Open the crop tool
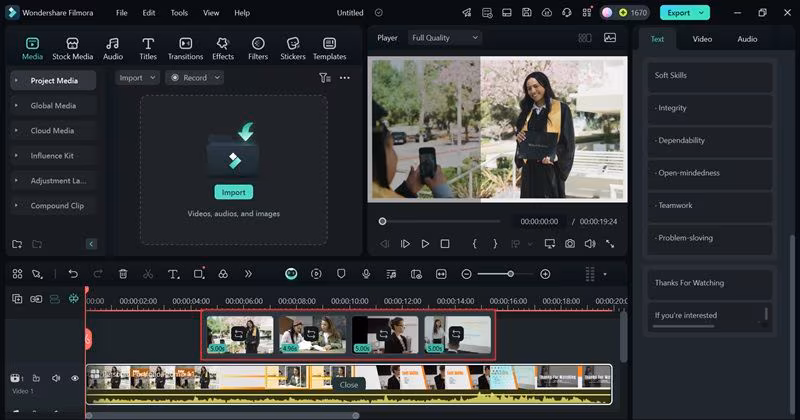 tap(199, 274)
